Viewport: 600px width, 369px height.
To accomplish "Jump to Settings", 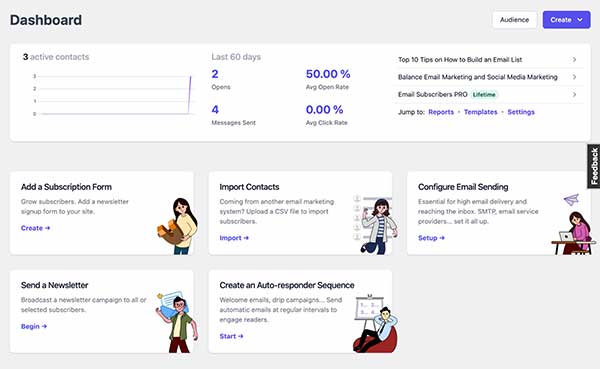I will pyautogui.click(x=521, y=112).
